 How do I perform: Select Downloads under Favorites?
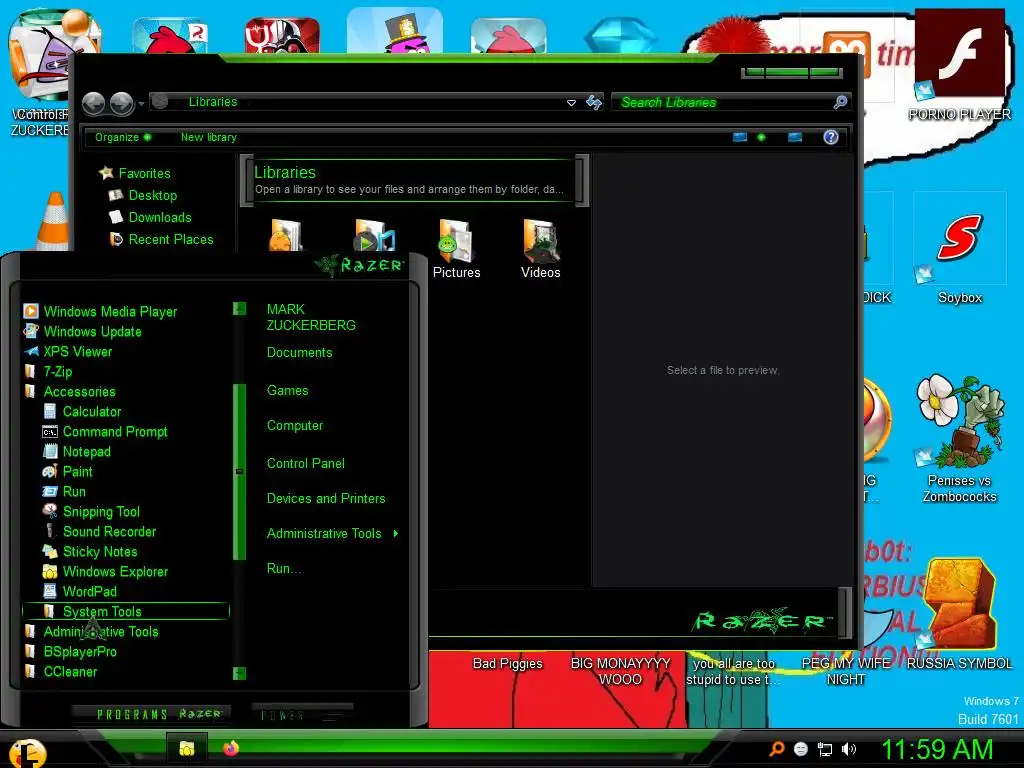click(150, 217)
